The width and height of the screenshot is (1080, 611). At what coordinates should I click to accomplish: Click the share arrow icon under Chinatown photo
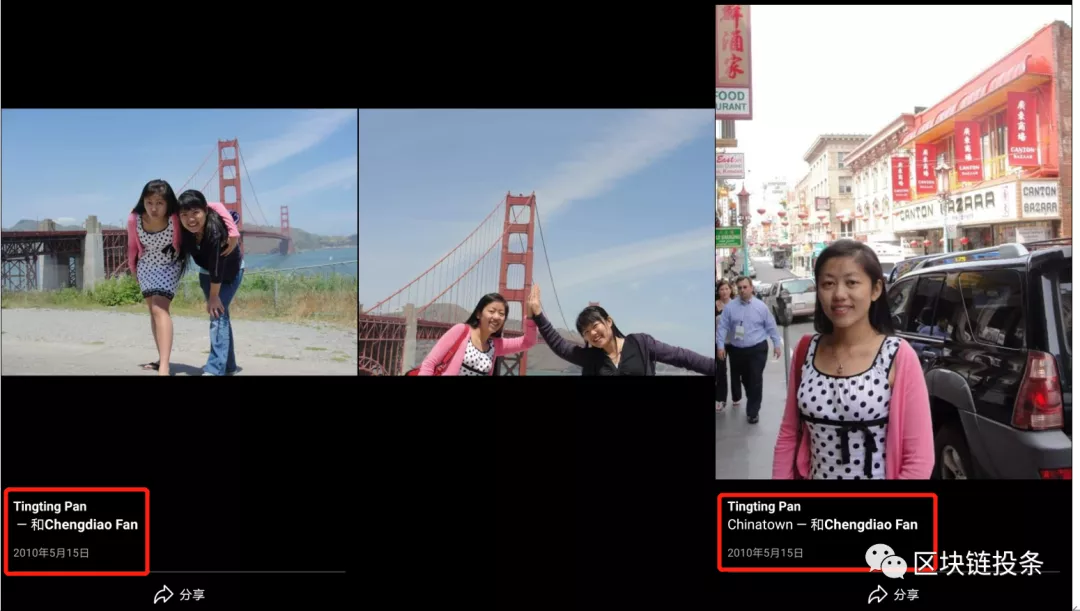tap(878, 594)
